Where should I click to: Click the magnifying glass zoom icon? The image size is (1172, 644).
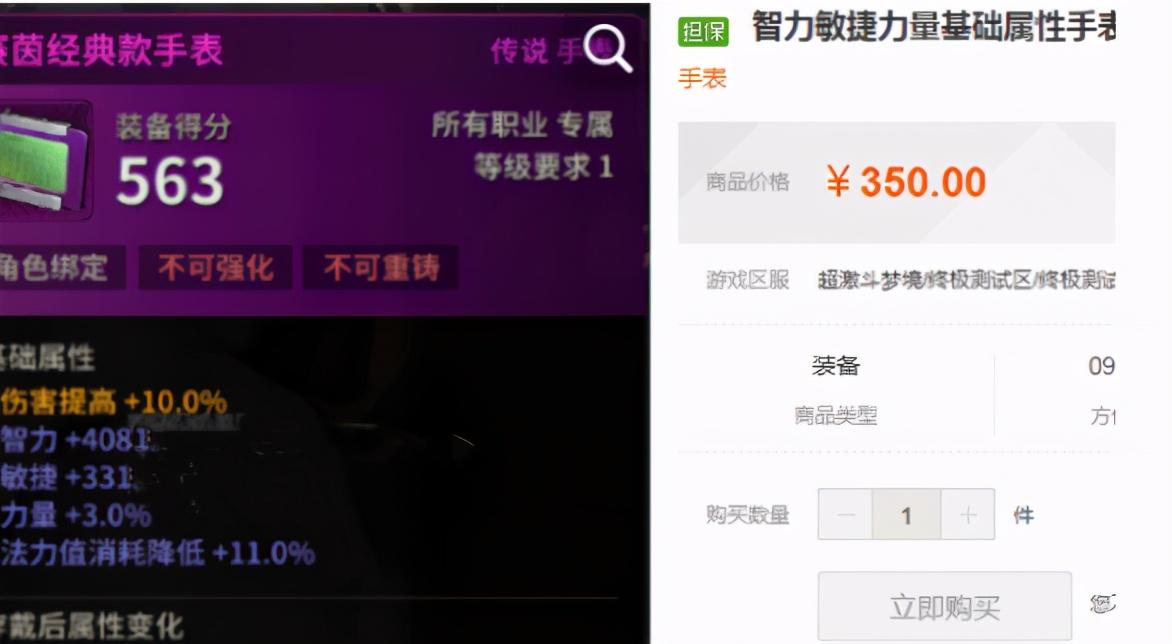tap(608, 49)
